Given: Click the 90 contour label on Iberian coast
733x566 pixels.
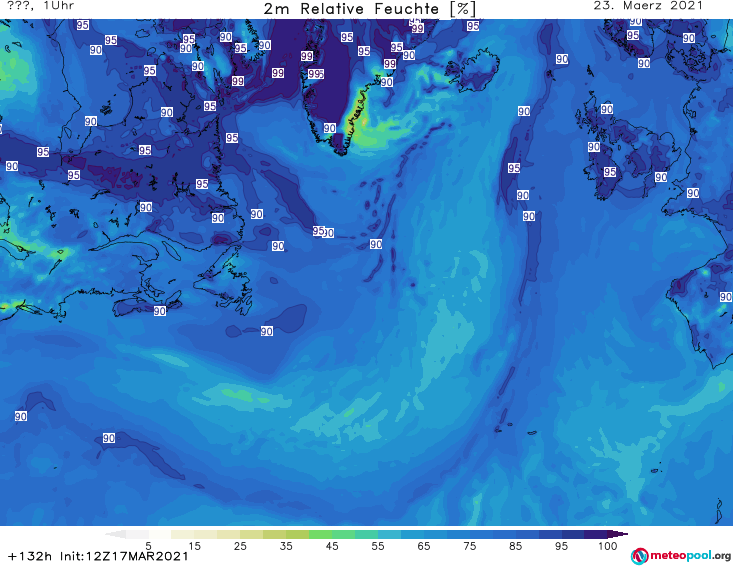Looking at the screenshot, I should (x=726, y=297).
